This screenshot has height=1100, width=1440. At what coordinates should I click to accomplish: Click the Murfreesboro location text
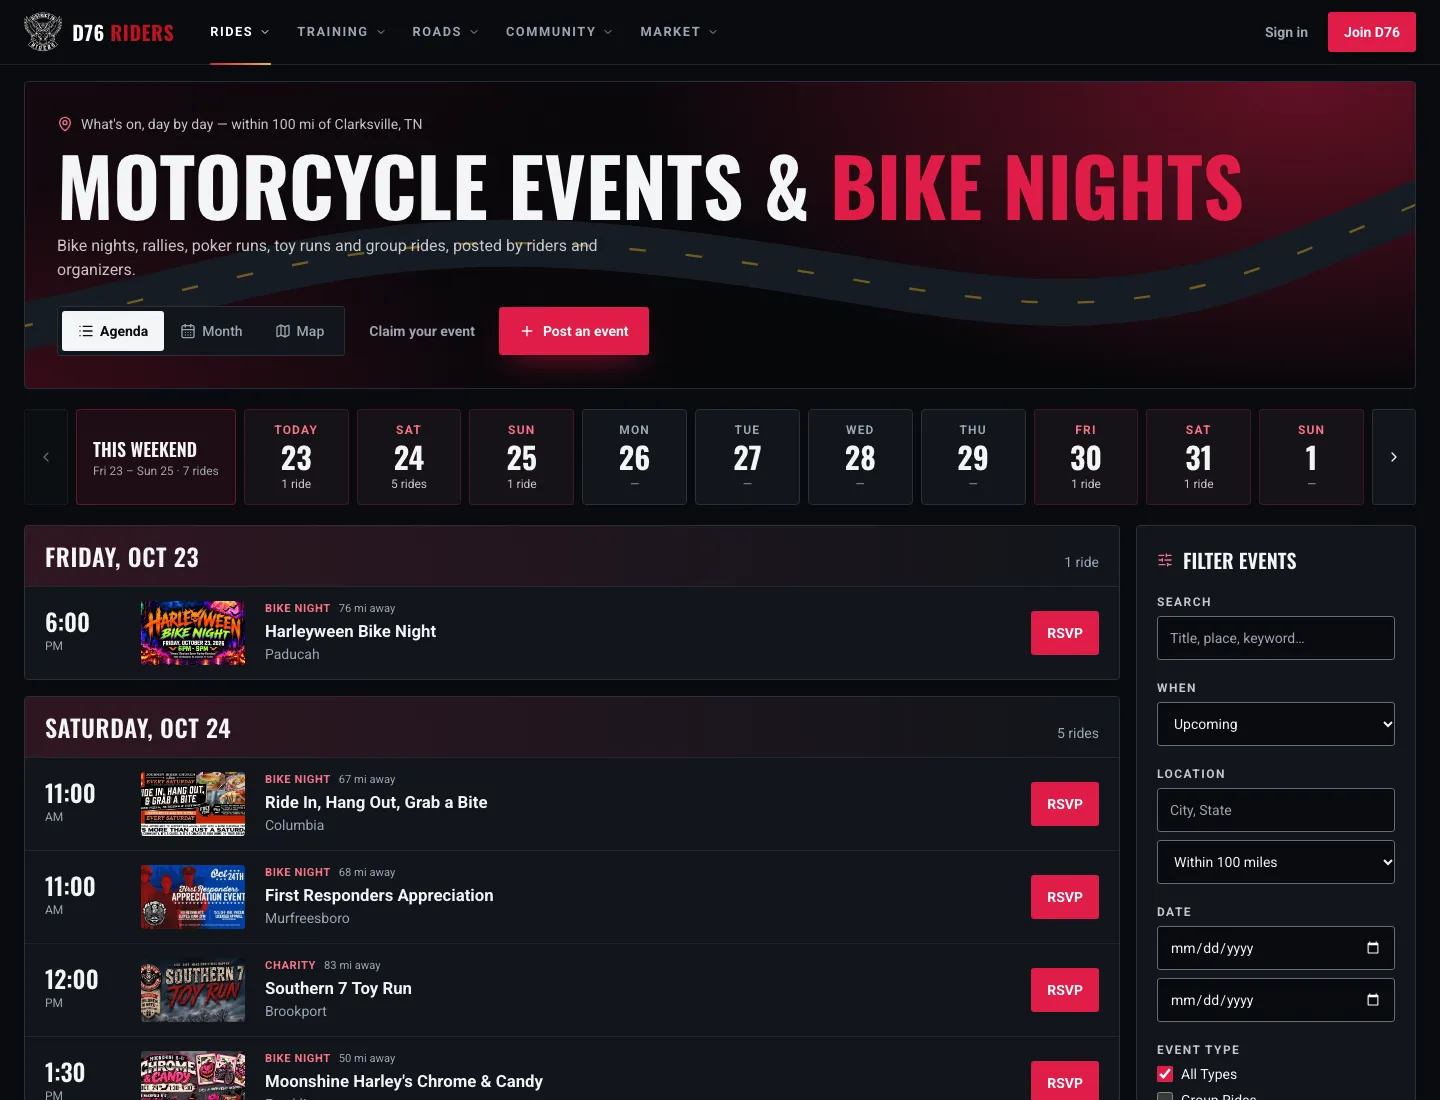coord(307,918)
